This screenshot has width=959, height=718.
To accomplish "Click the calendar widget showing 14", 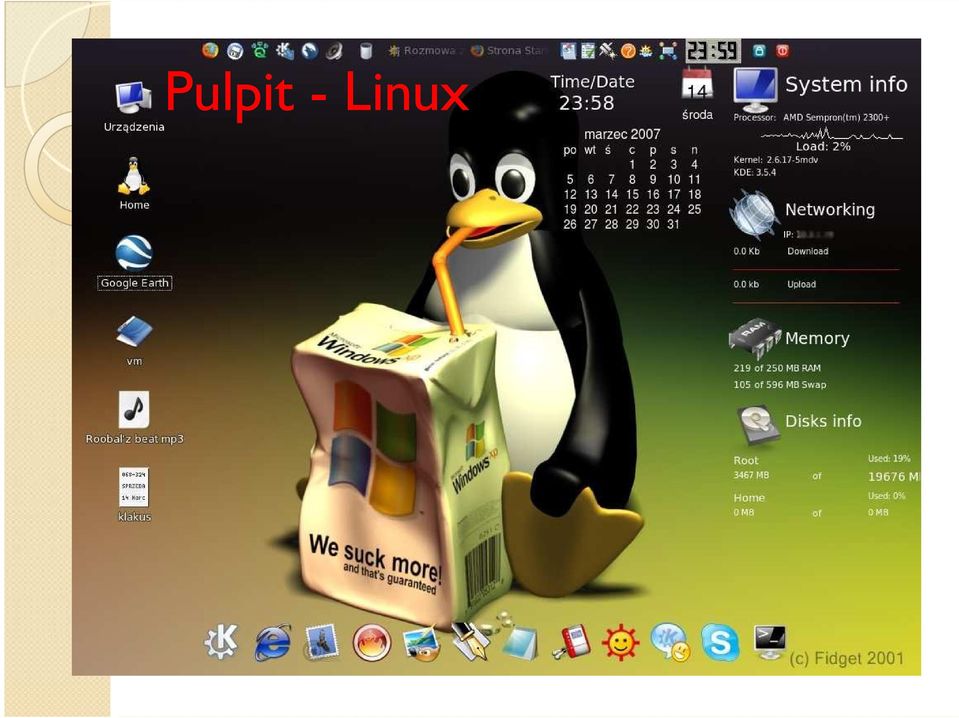I will 697,83.
